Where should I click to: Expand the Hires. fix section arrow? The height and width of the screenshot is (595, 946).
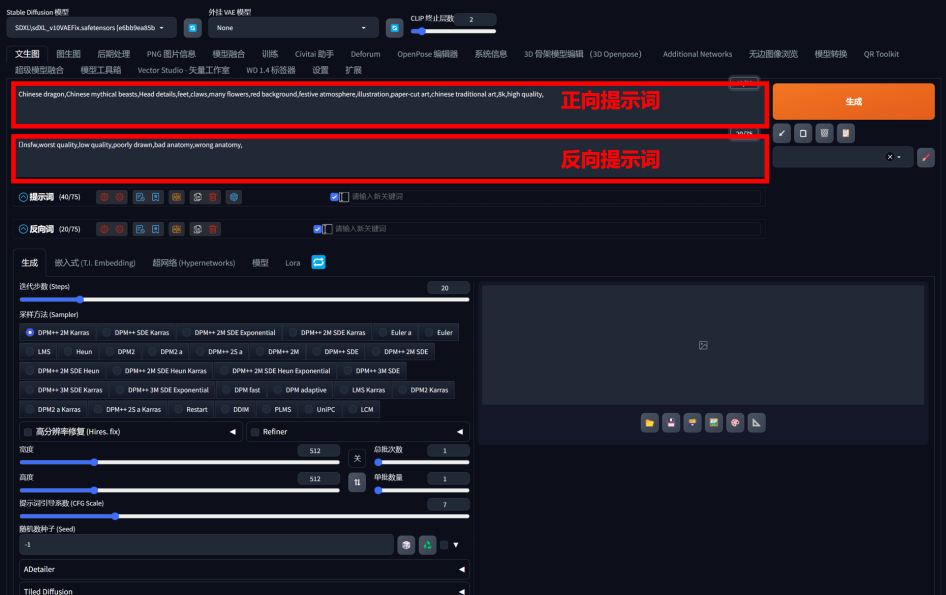pos(233,432)
